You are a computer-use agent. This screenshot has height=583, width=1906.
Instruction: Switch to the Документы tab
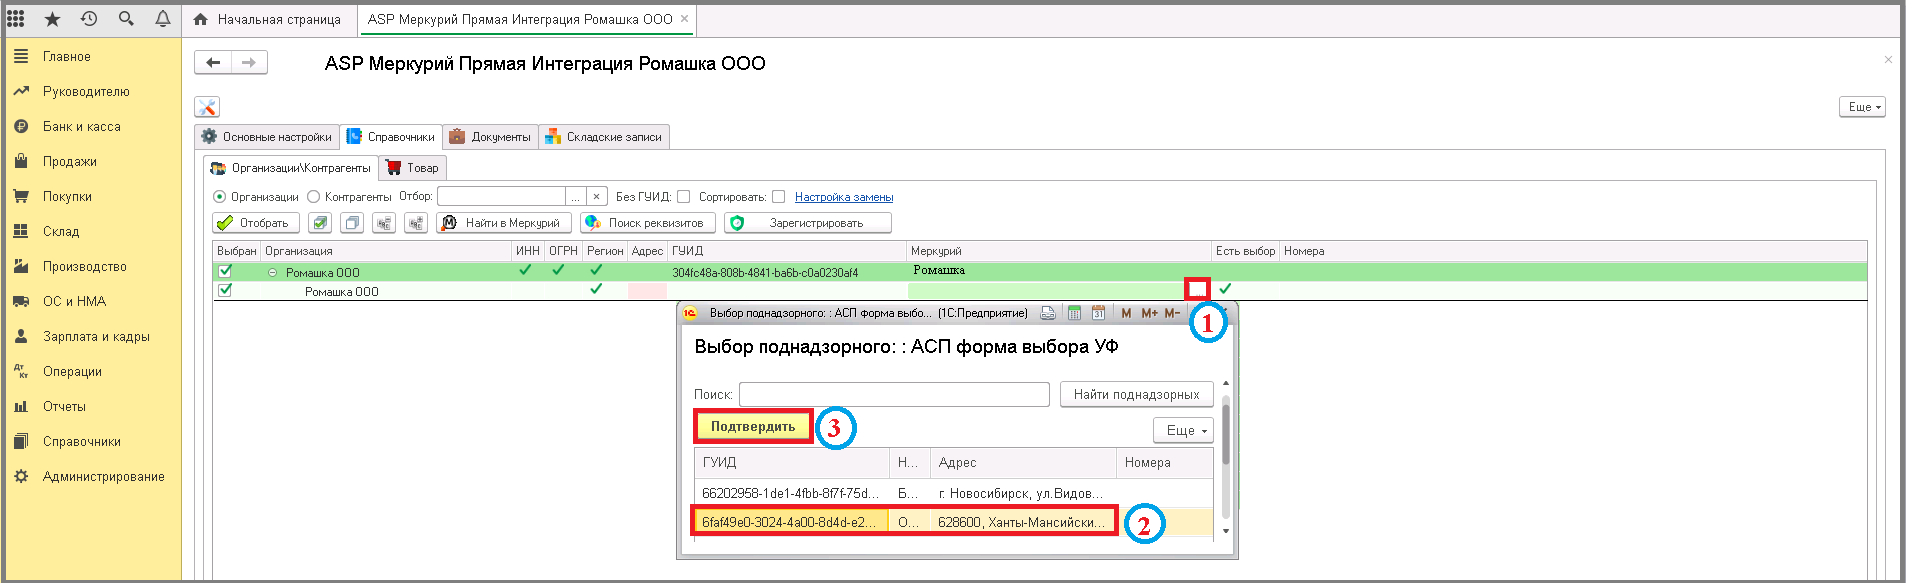coord(491,137)
